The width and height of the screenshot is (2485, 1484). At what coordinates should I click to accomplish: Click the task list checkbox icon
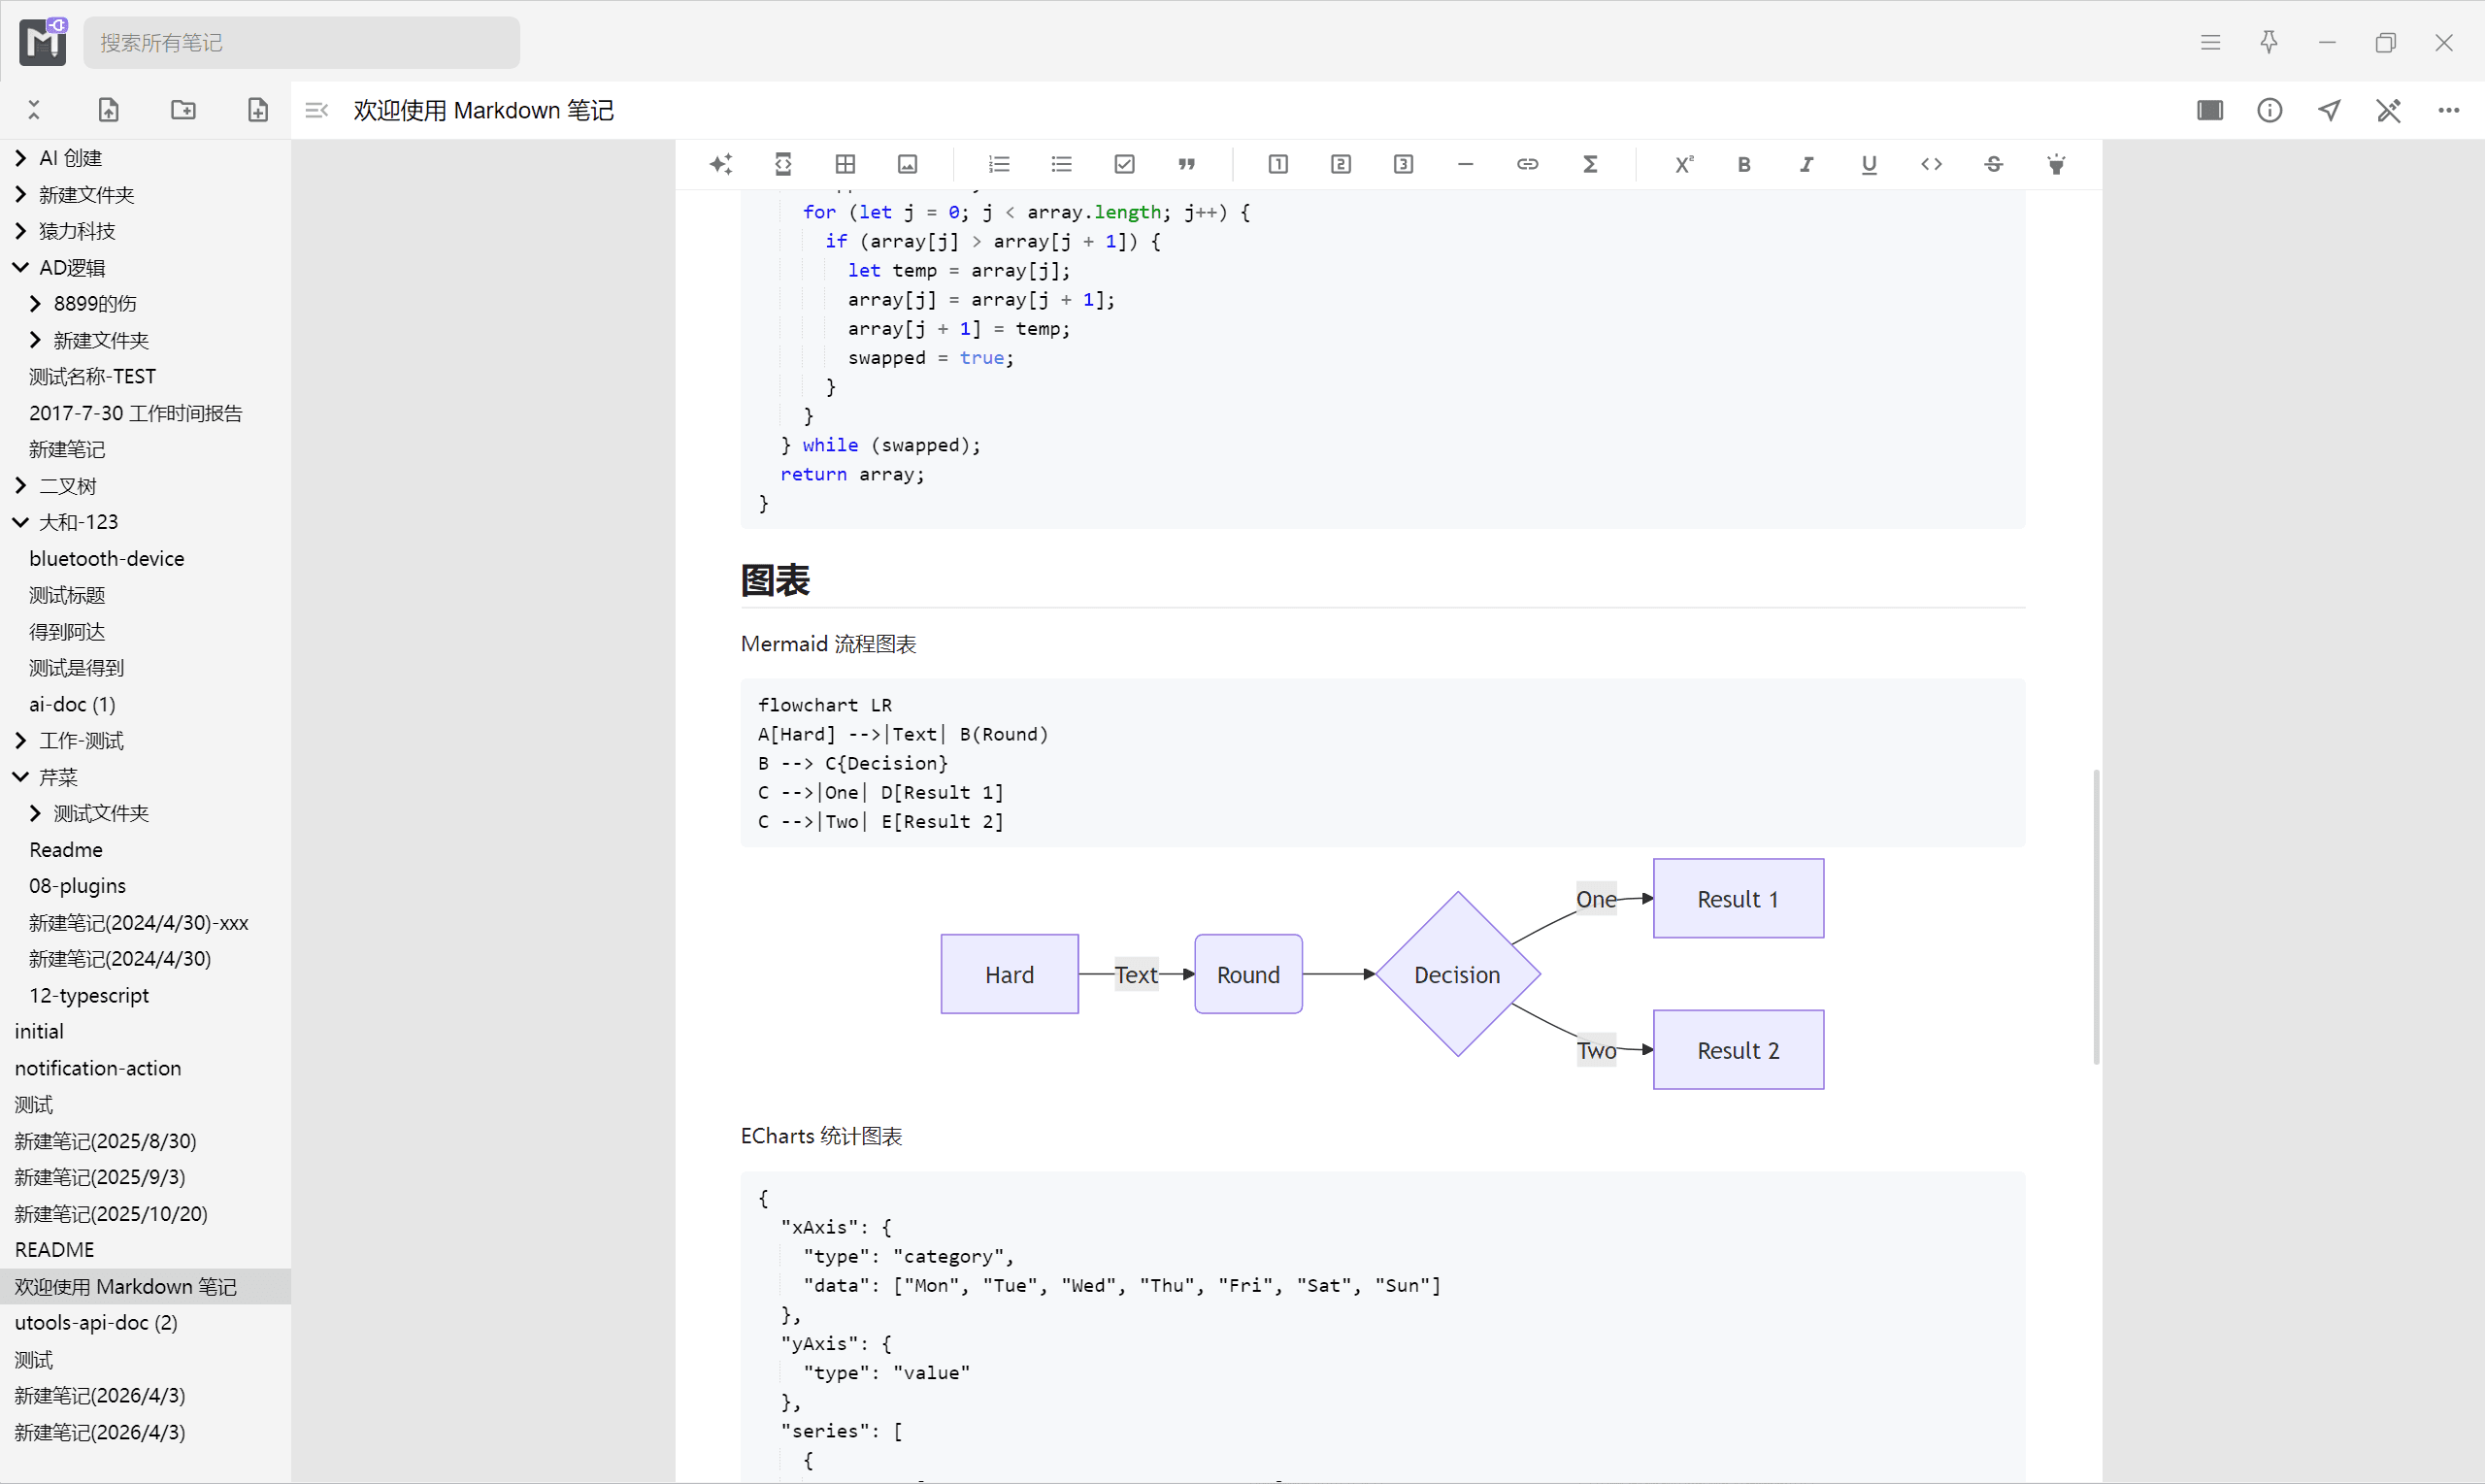[1124, 164]
